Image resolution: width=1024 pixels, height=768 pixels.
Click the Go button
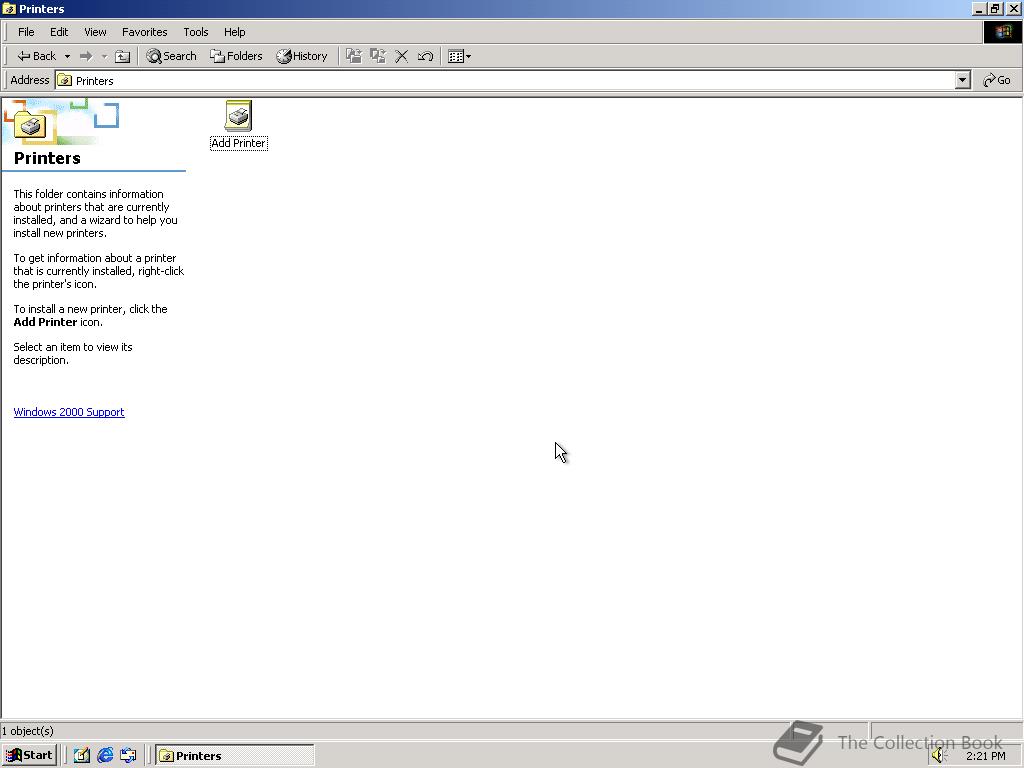point(997,80)
